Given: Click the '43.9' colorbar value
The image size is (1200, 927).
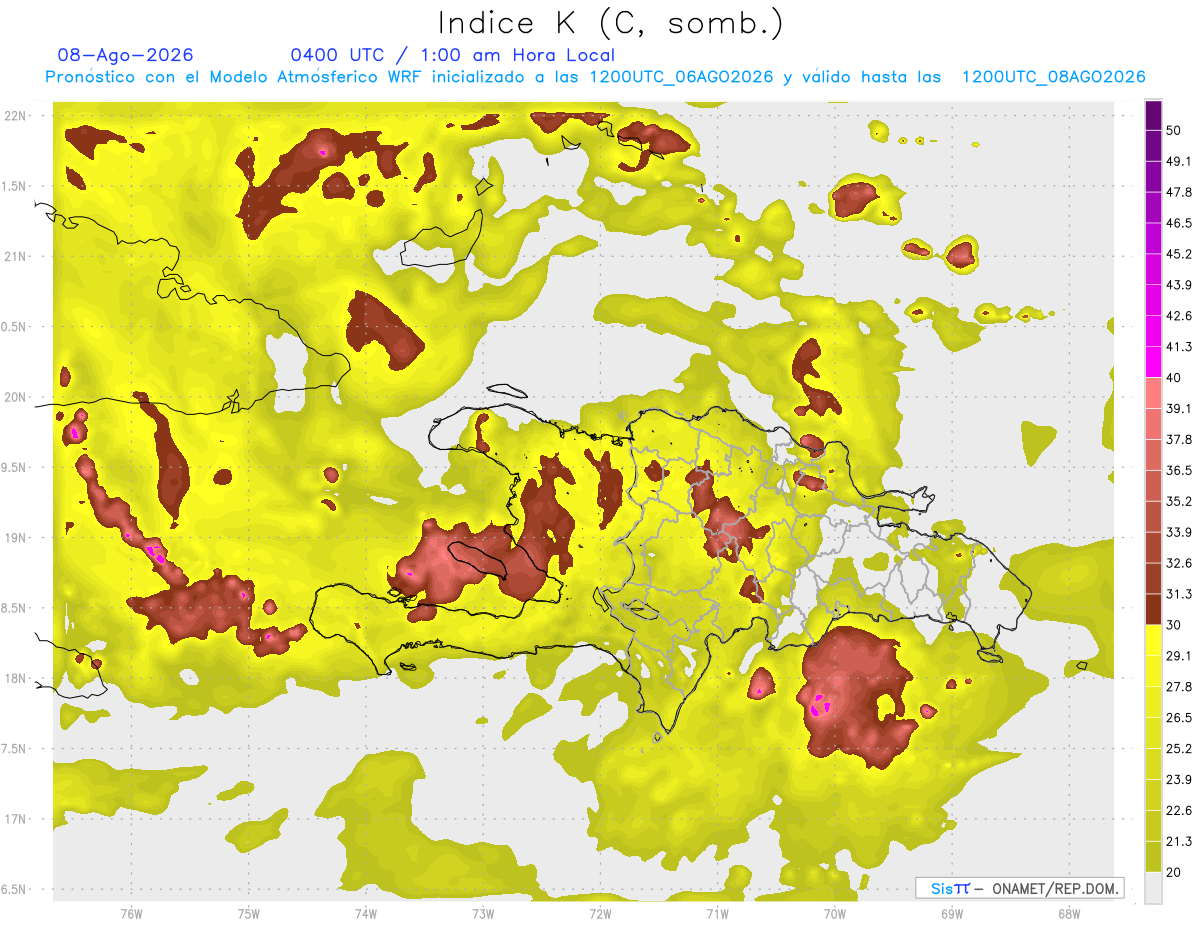Looking at the screenshot, I should 1180,285.
